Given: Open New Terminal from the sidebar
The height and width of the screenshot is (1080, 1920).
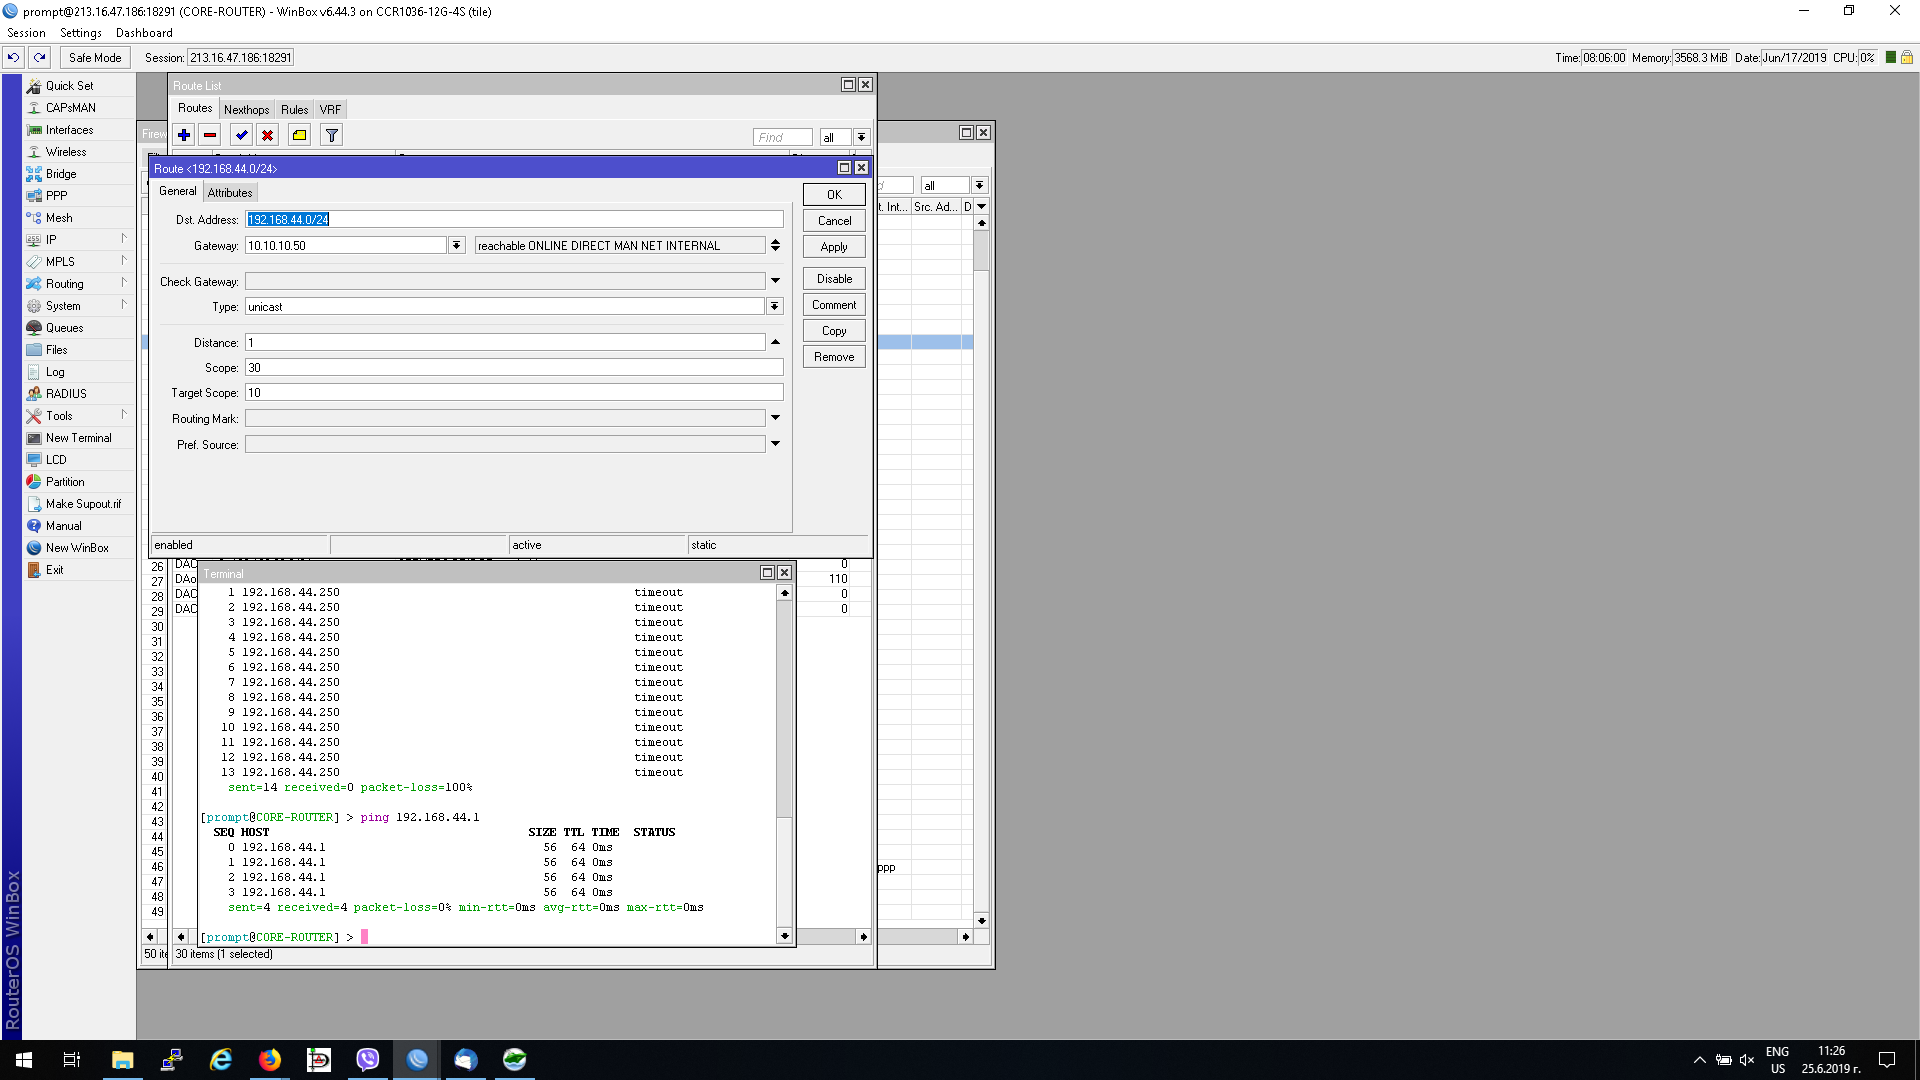Looking at the screenshot, I should pyautogui.click(x=78, y=438).
